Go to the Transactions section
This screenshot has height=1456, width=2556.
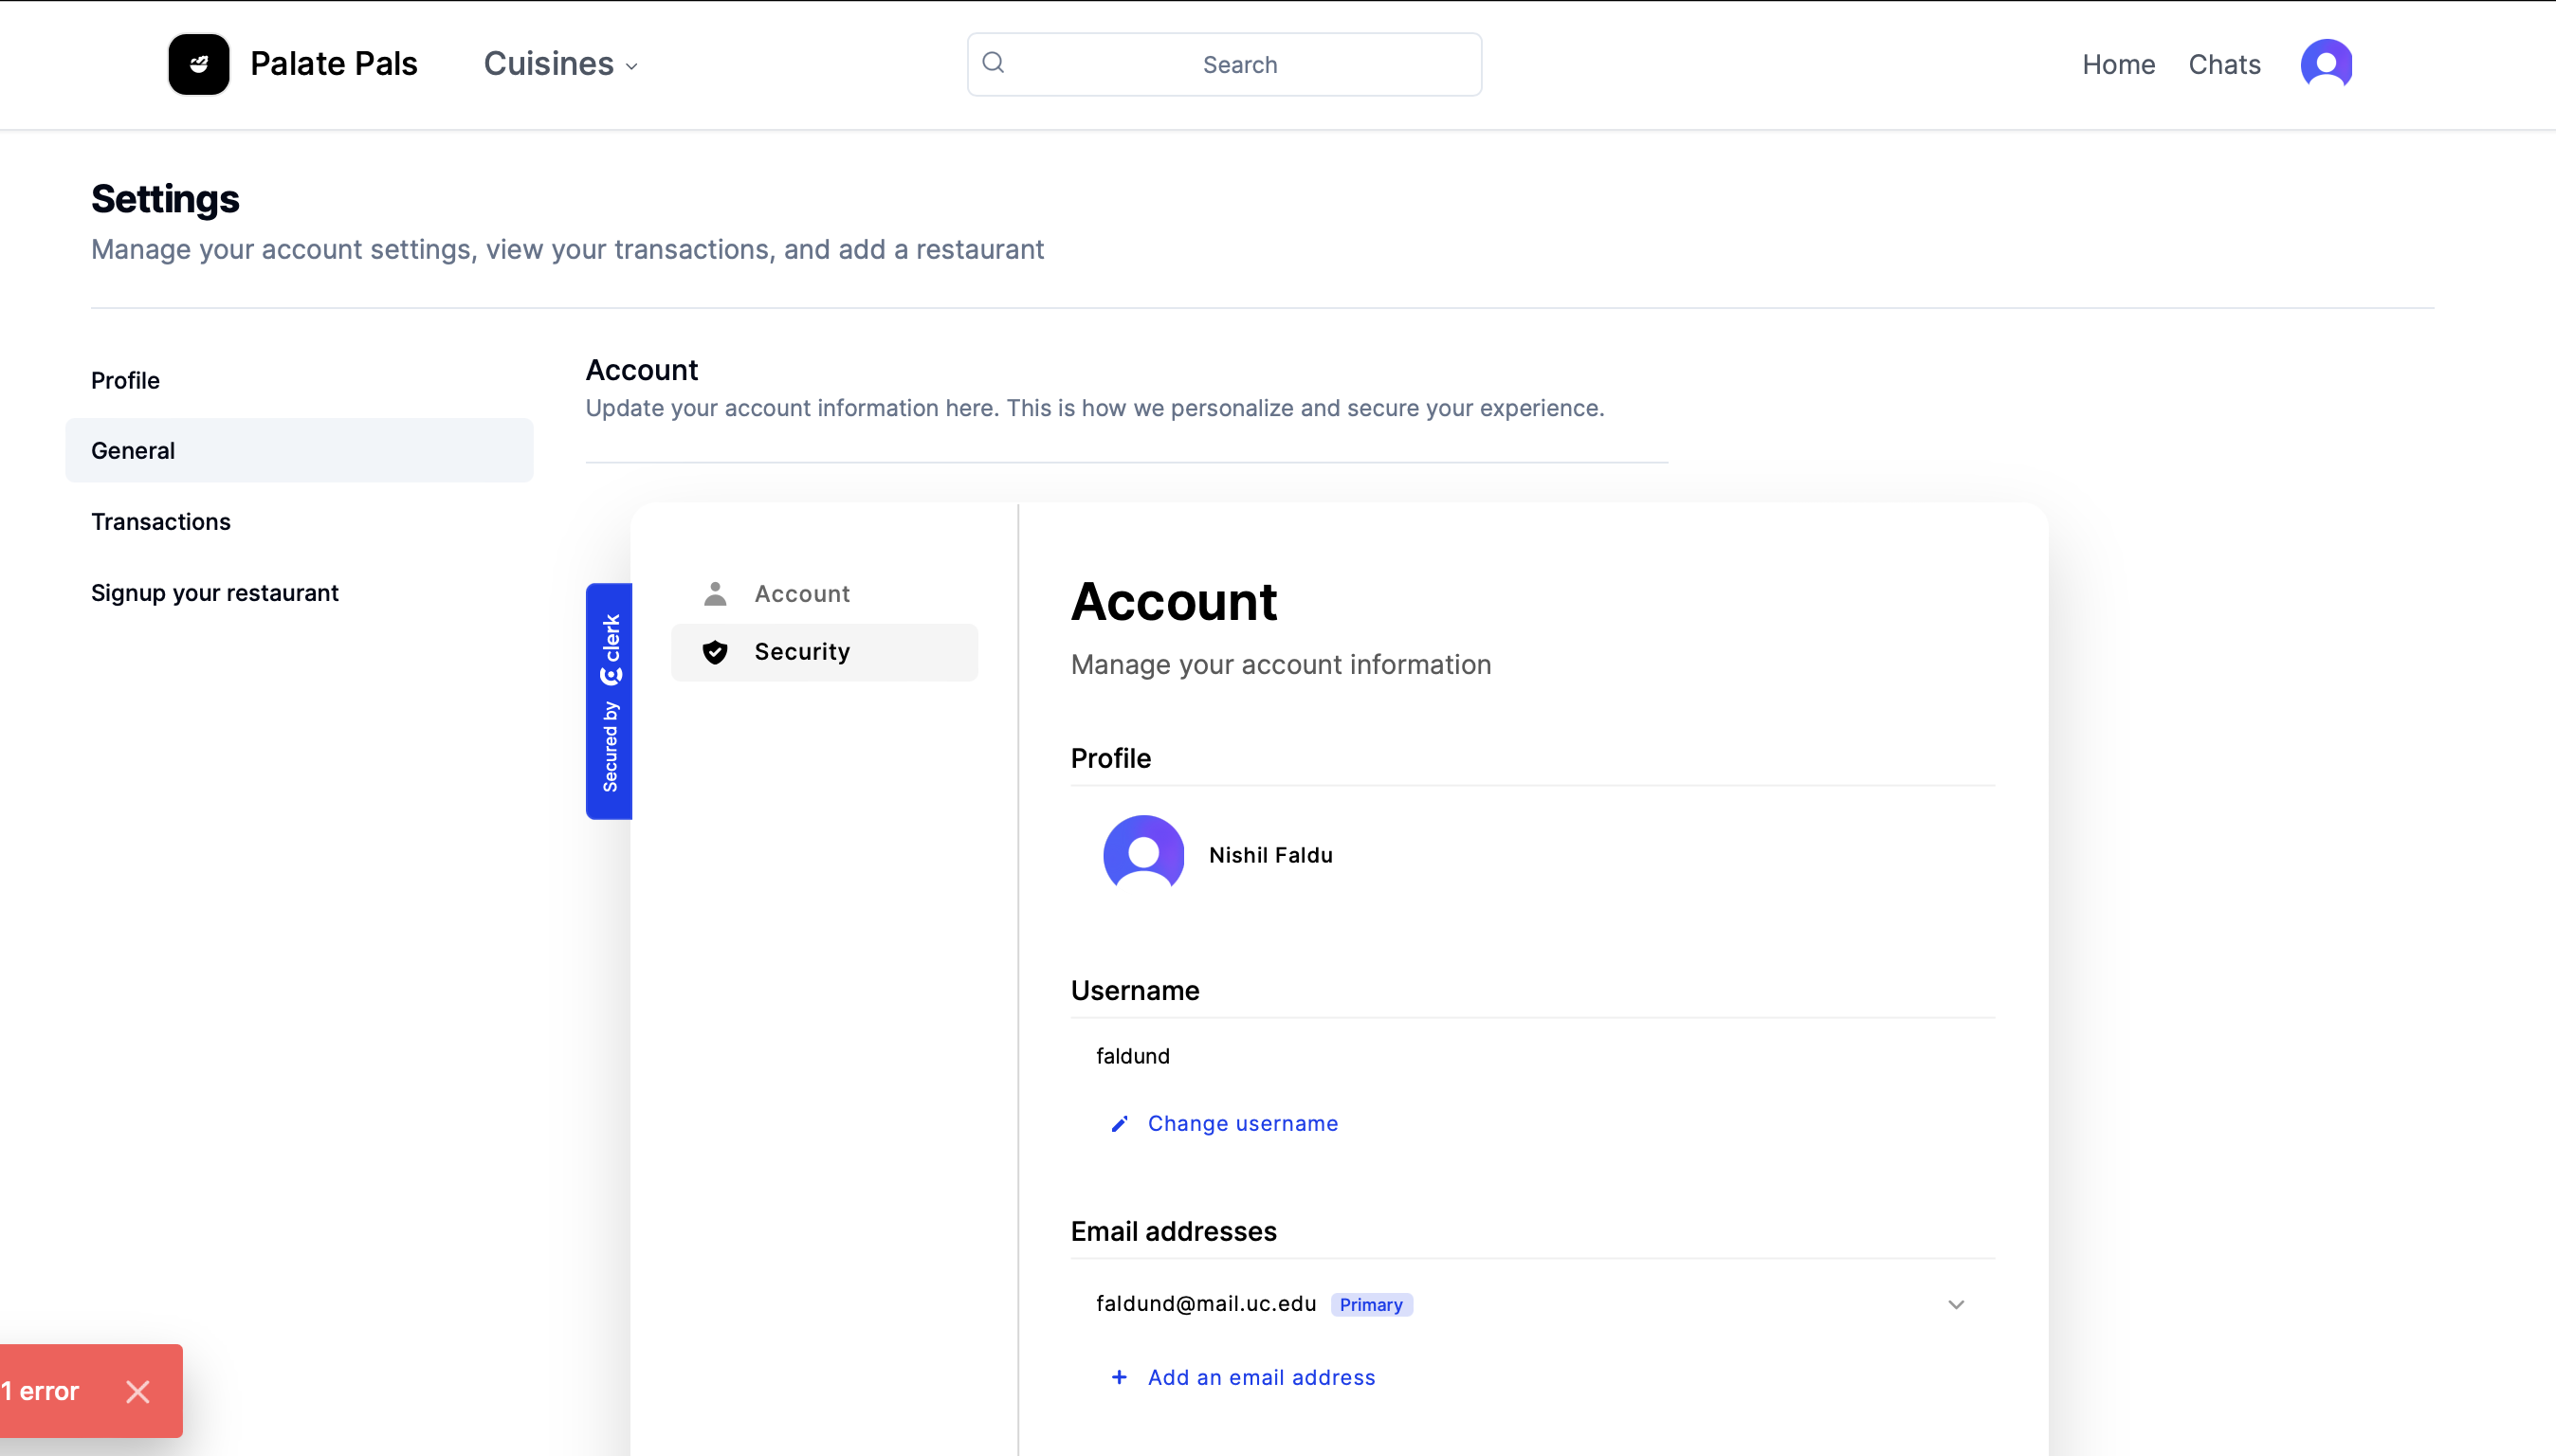coord(161,522)
